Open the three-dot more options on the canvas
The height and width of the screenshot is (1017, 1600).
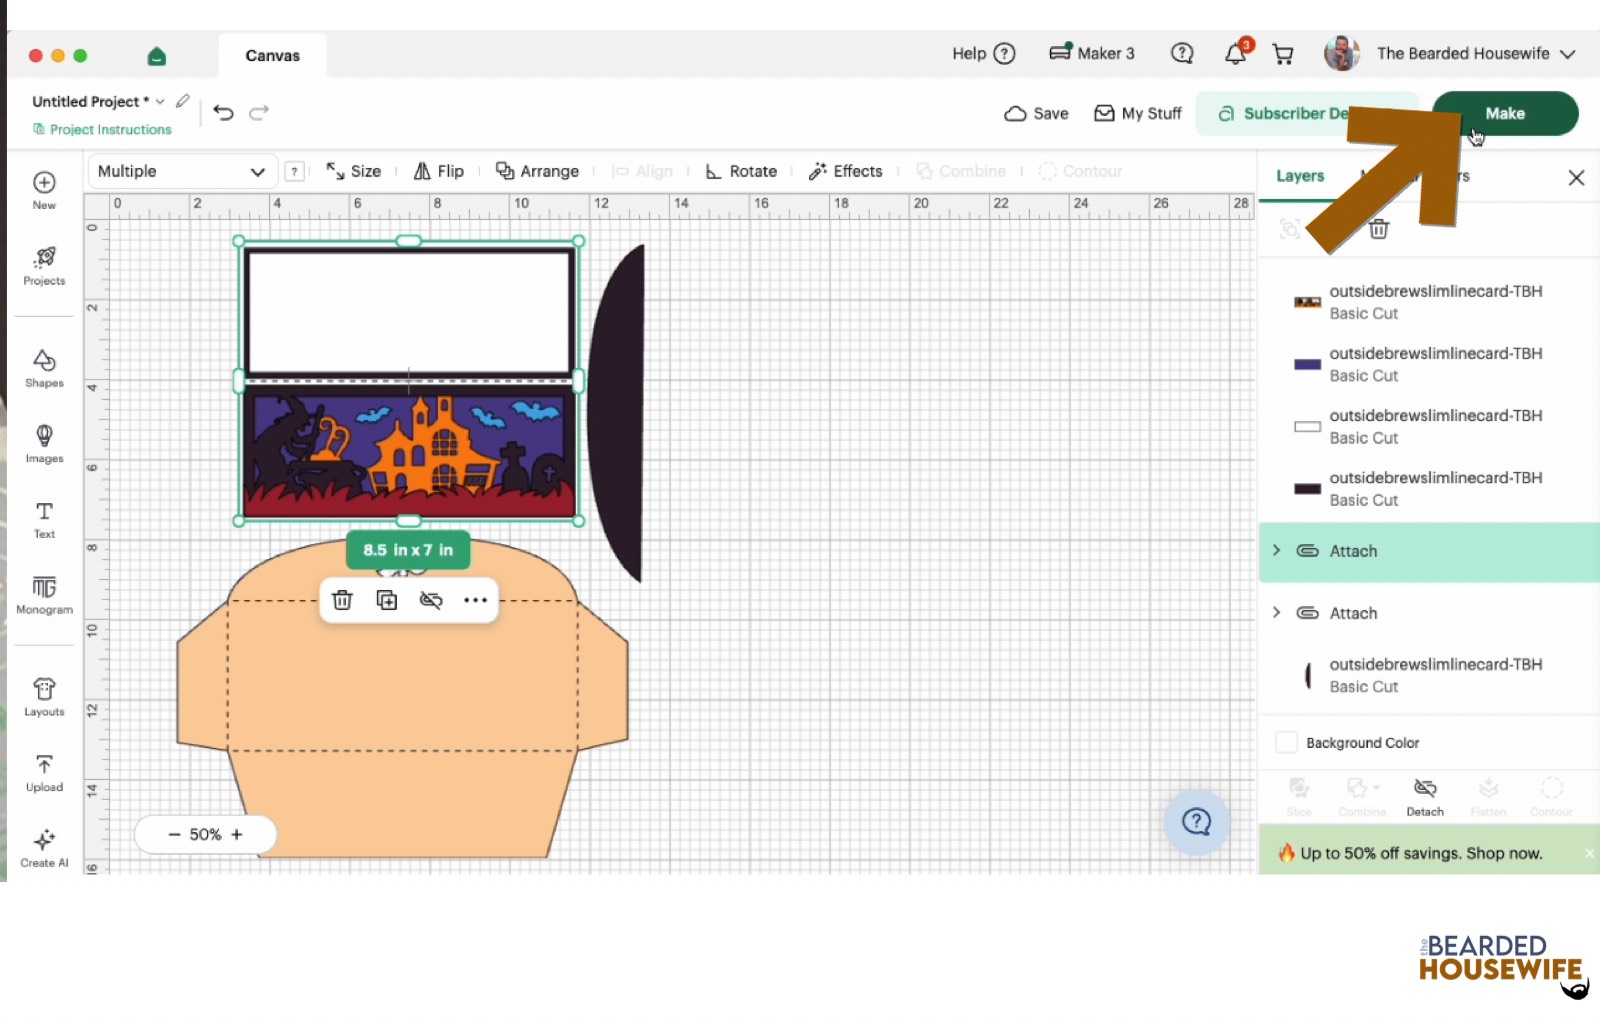(475, 600)
